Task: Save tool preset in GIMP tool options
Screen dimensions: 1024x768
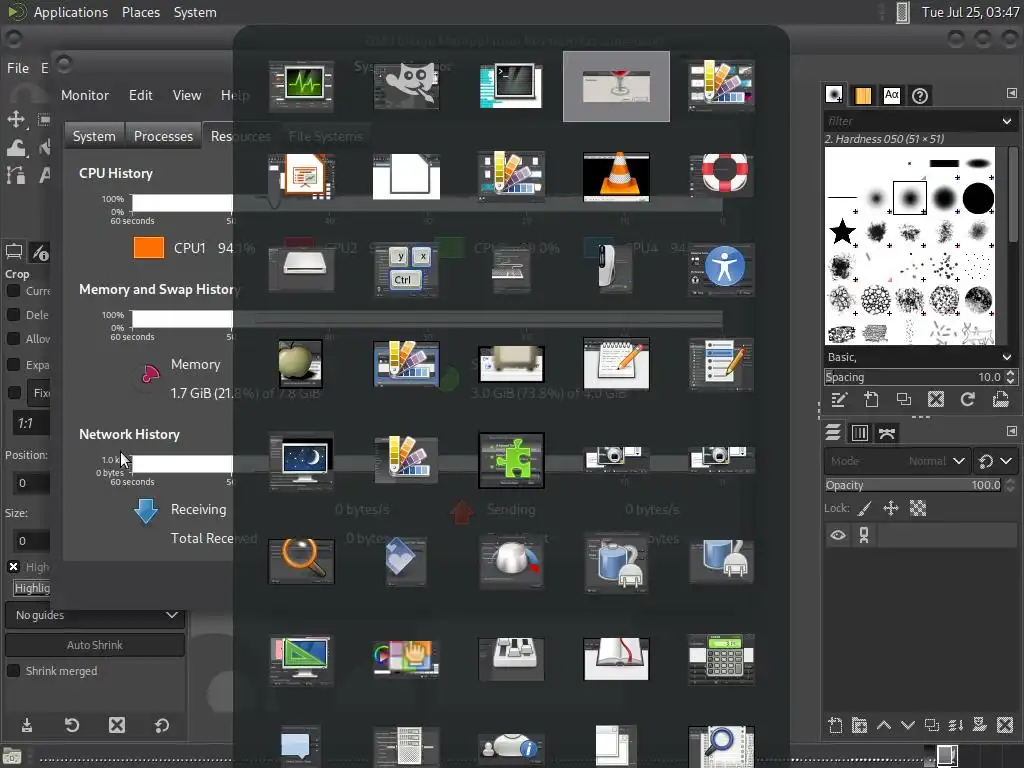Action: (27, 725)
